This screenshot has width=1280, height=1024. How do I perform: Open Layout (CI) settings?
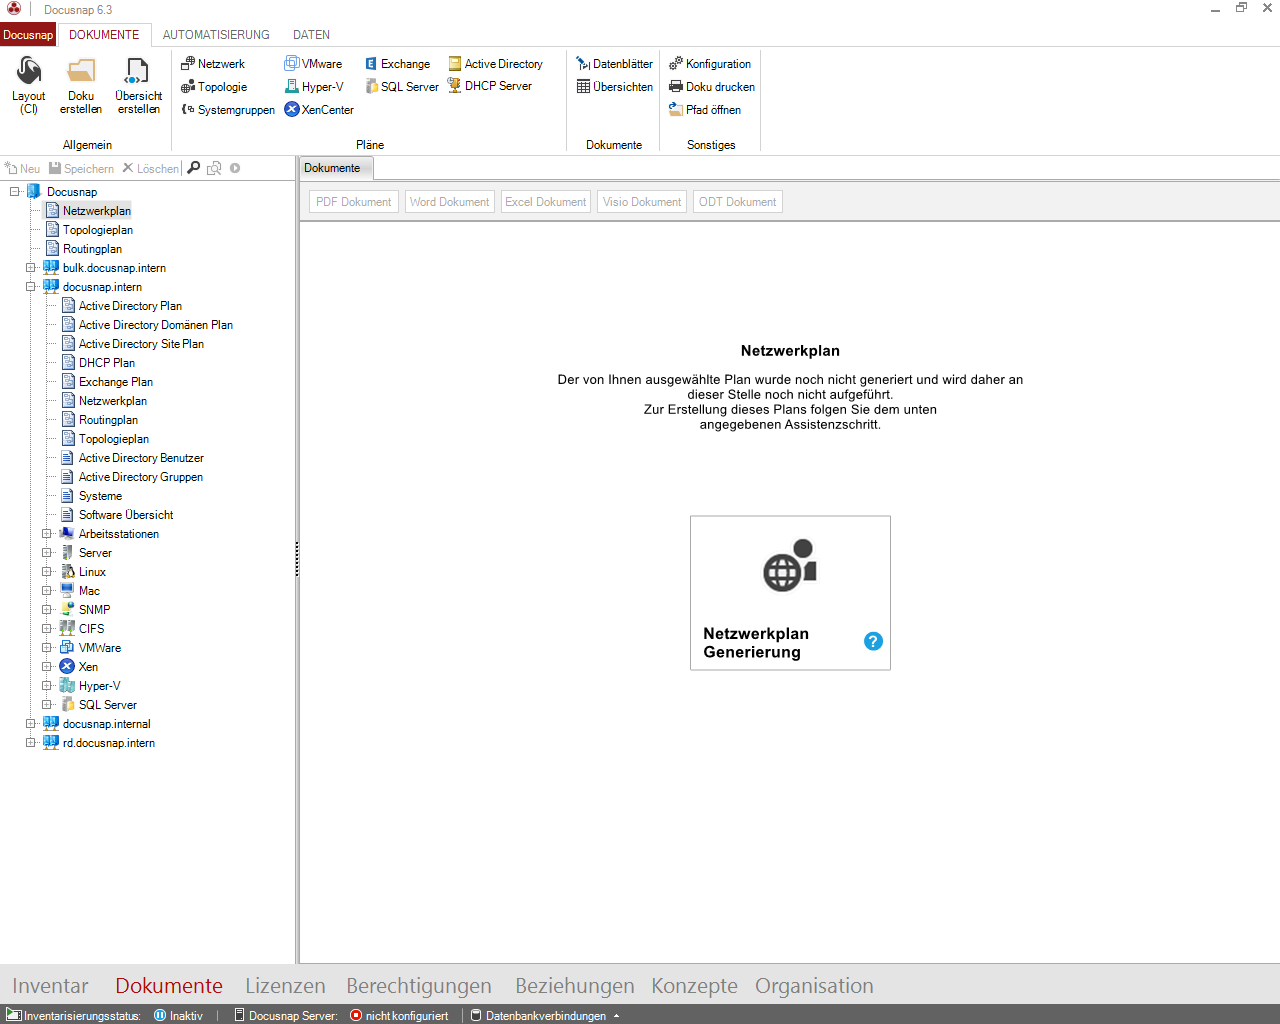coord(29,86)
